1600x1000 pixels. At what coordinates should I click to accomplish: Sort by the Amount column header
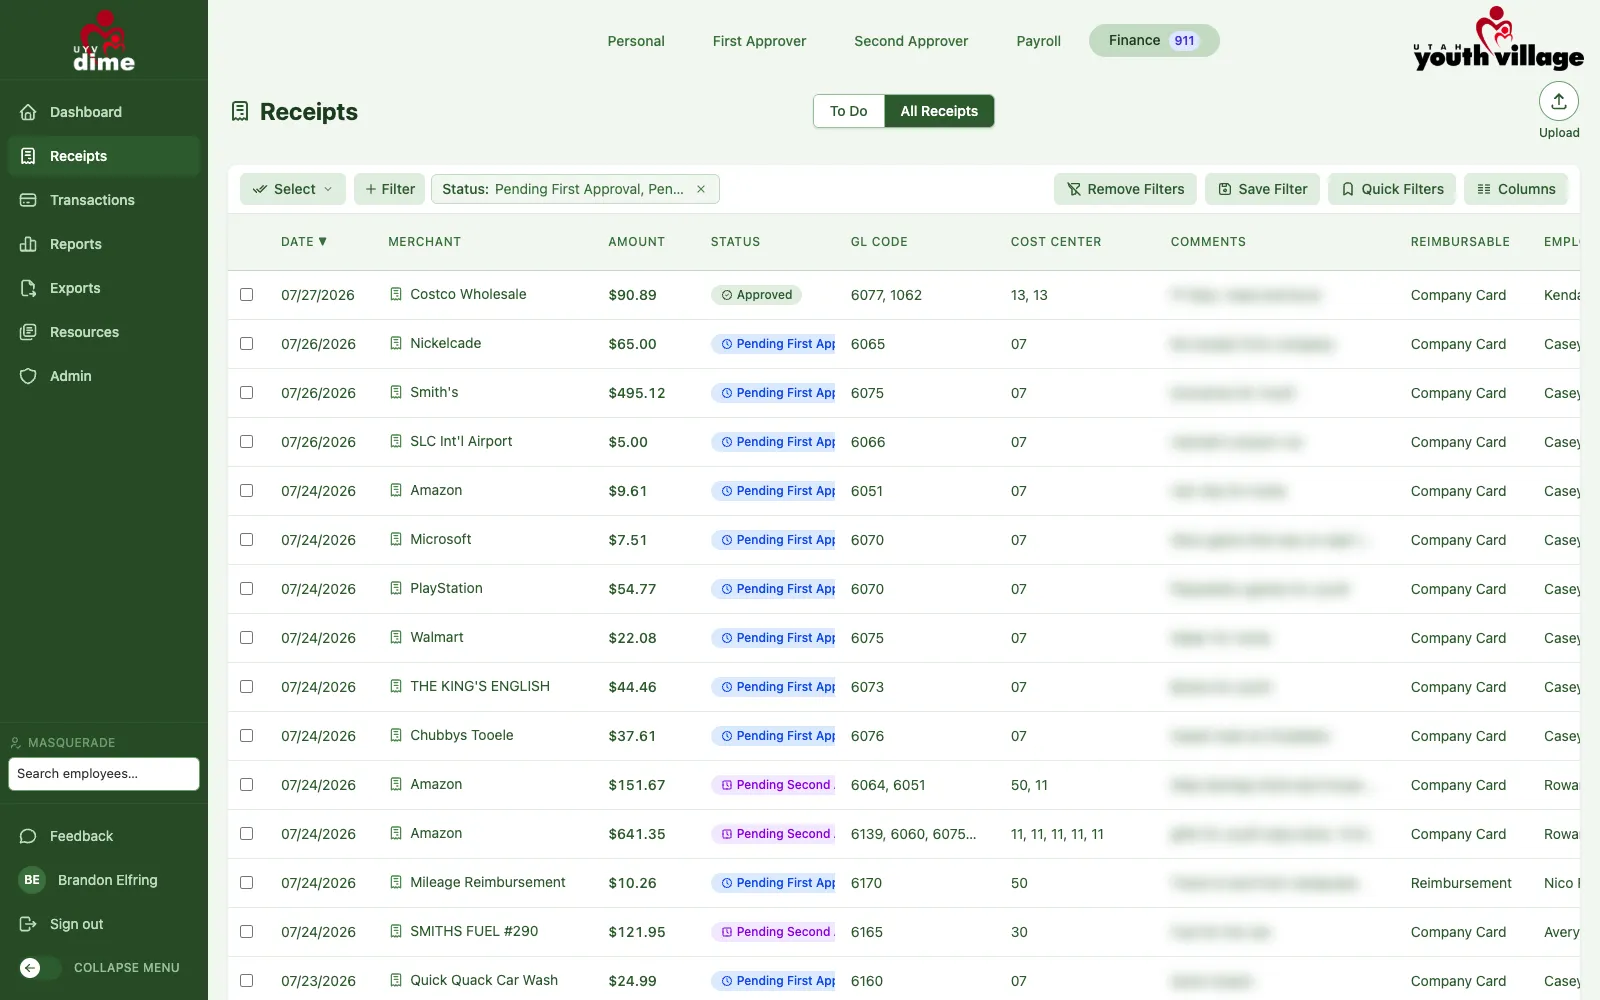tap(636, 242)
